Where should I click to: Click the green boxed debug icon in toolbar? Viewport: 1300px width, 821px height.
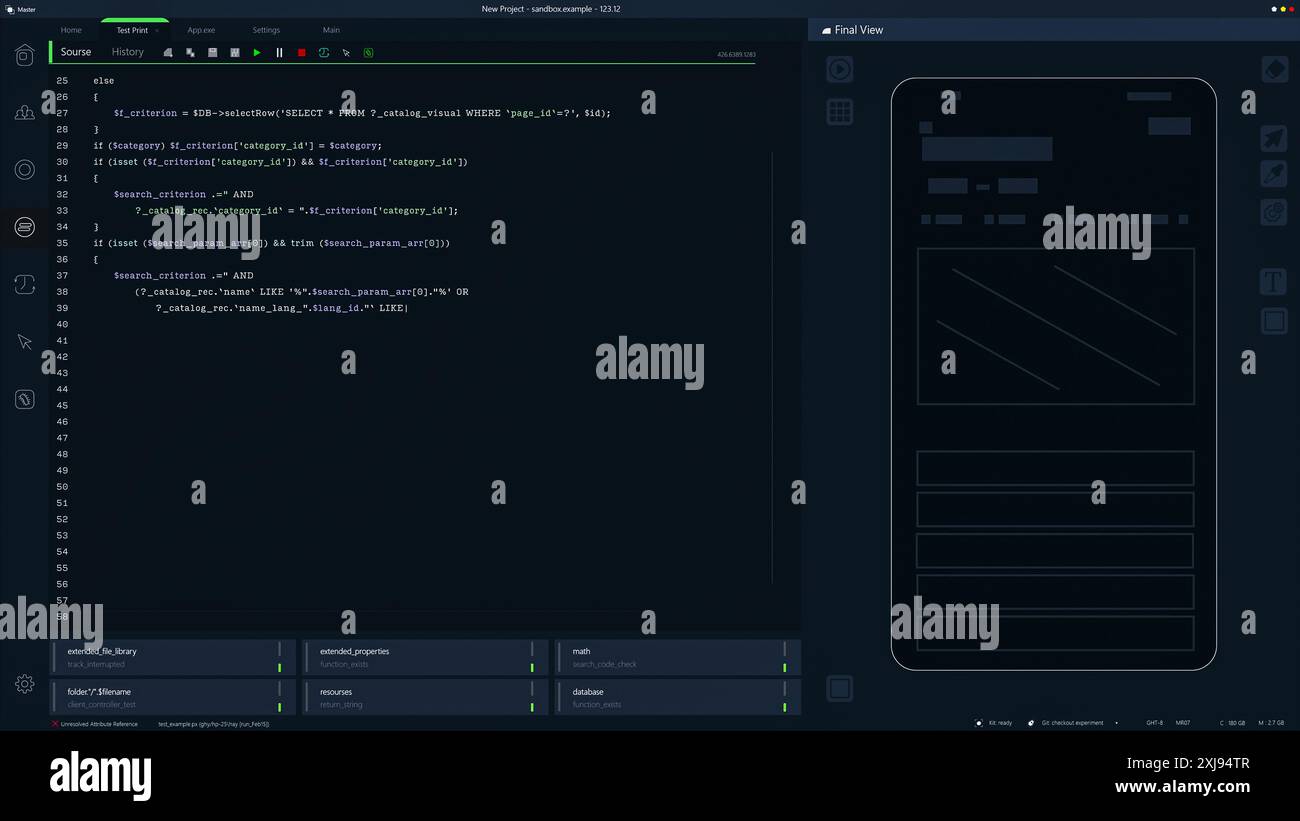[368, 52]
